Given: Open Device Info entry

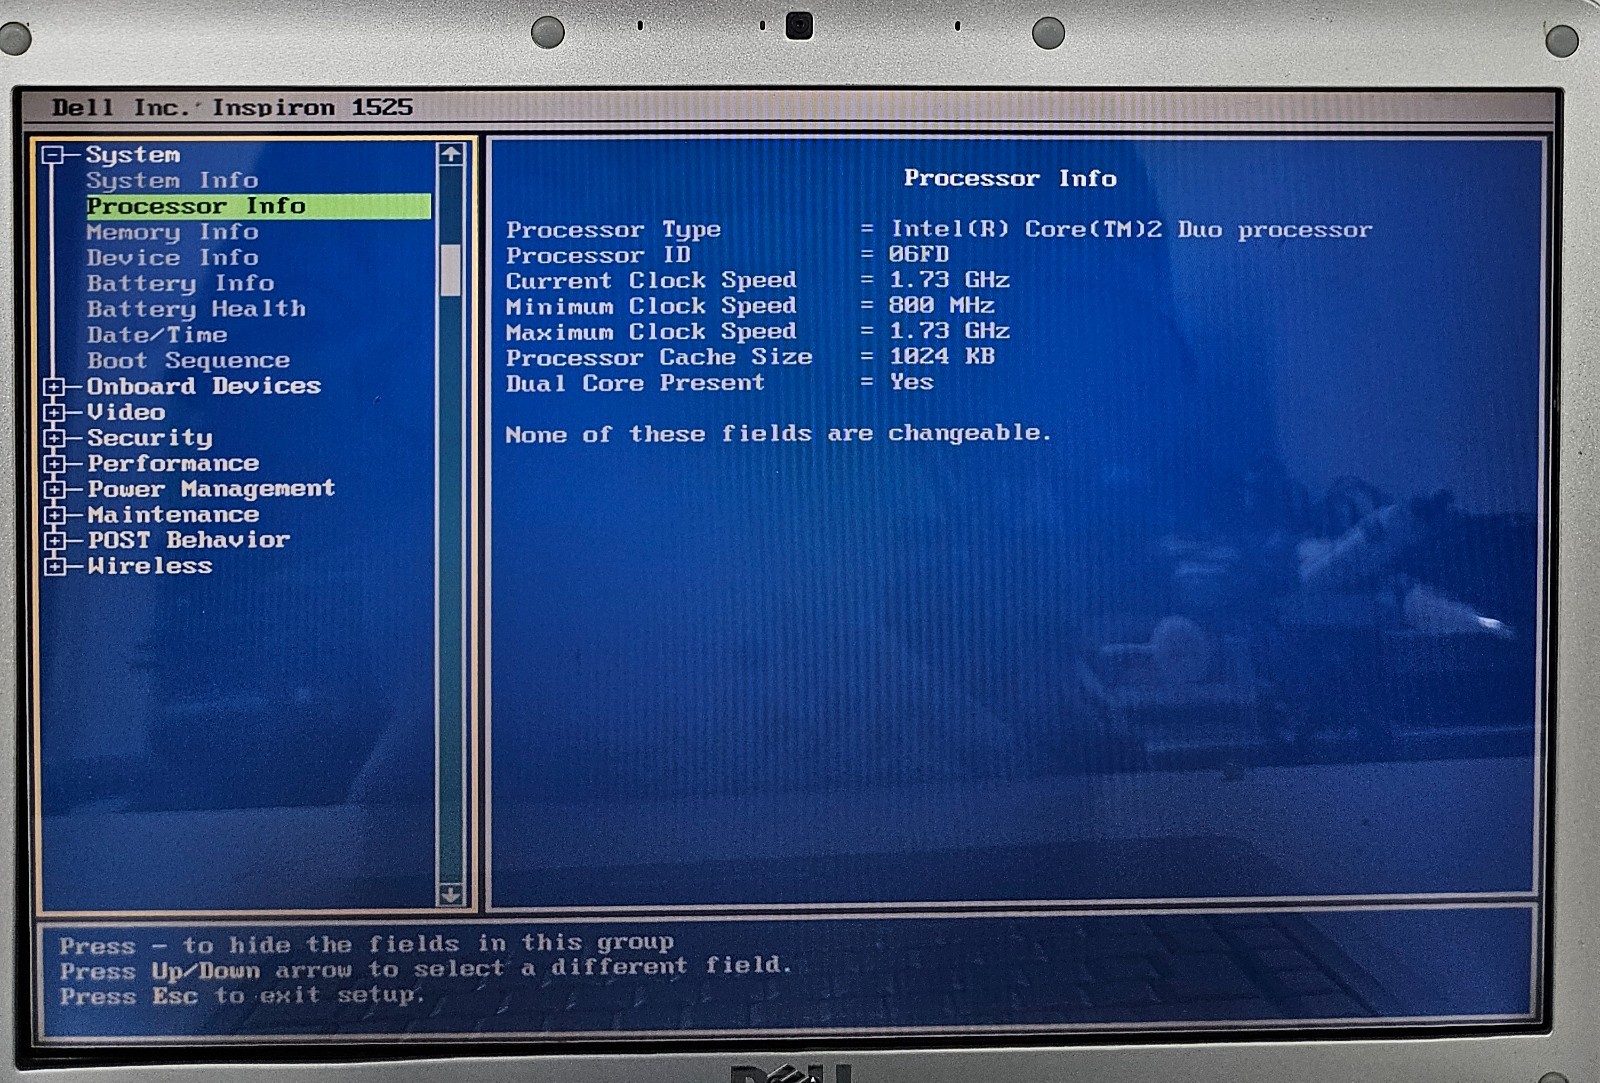Looking at the screenshot, I should [172, 257].
